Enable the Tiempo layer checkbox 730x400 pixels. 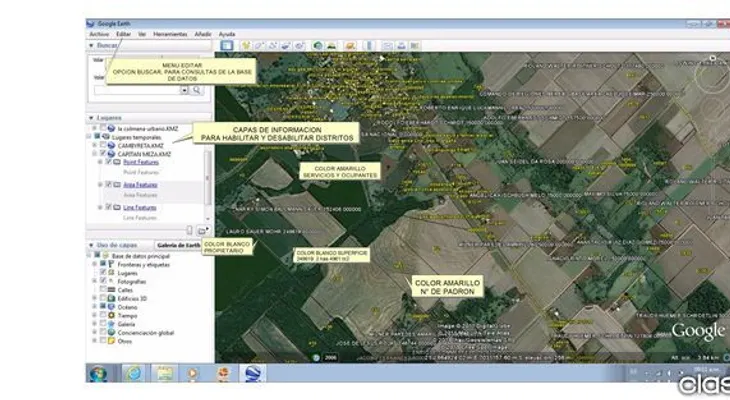point(103,315)
